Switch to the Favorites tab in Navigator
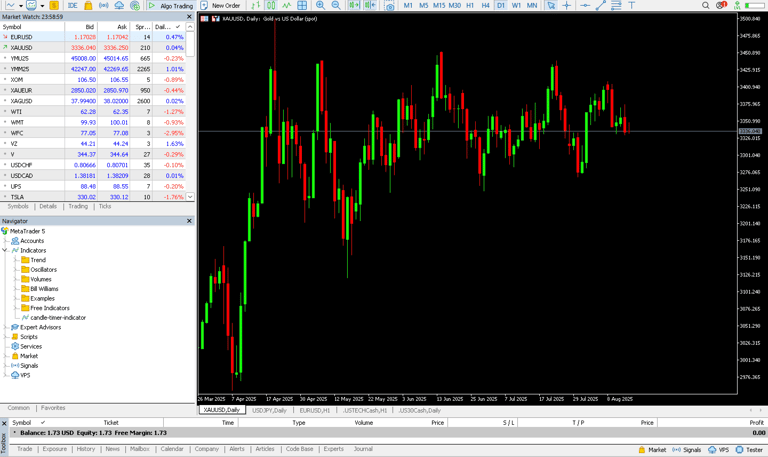 pos(53,408)
